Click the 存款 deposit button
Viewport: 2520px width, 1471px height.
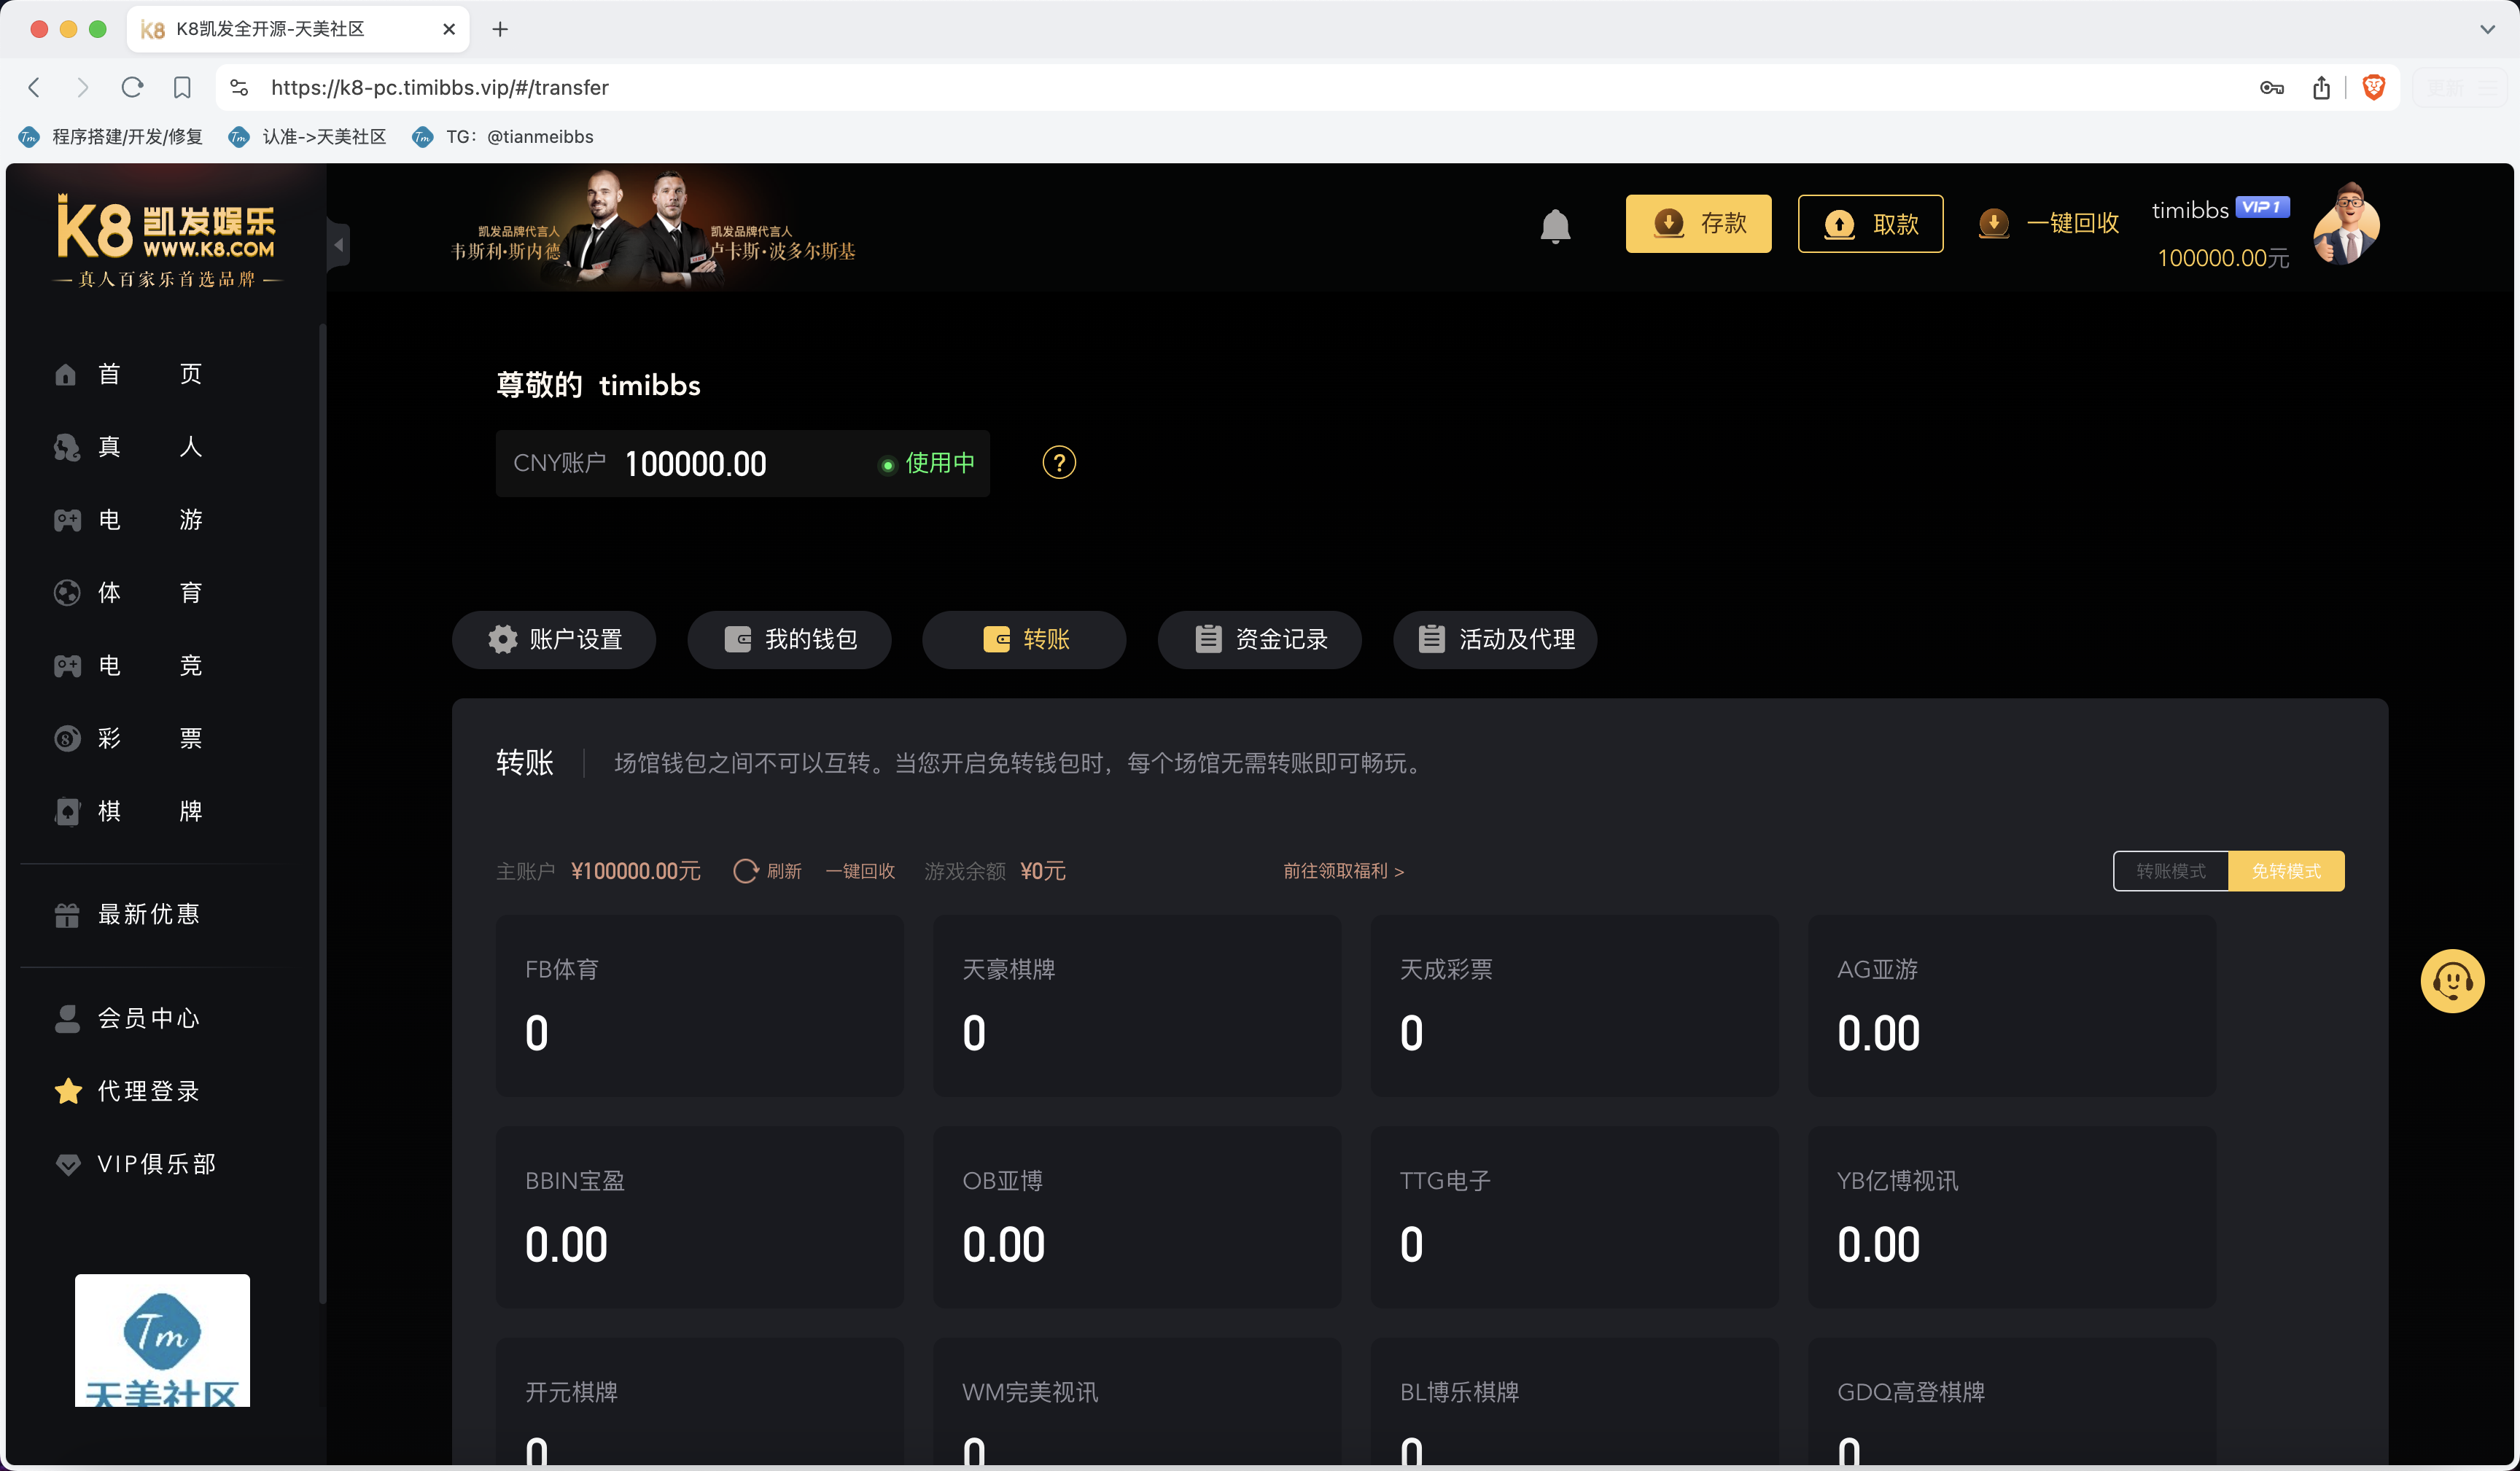point(1698,223)
